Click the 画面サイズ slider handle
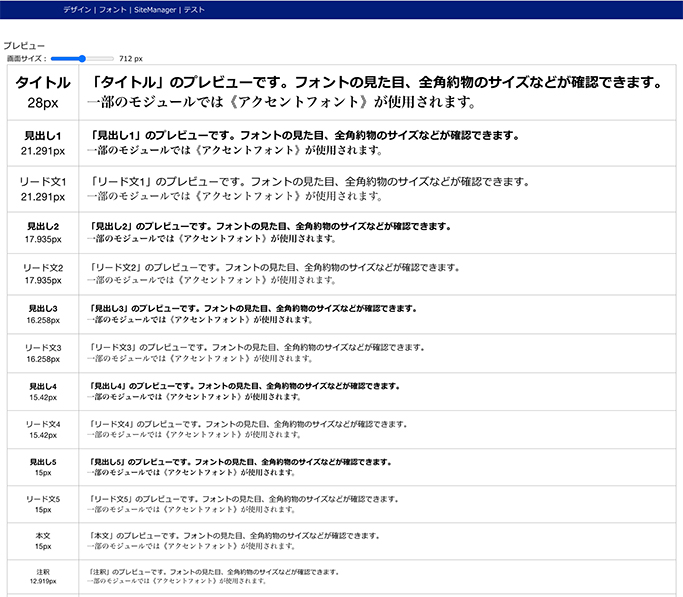The width and height of the screenshot is (683, 597). tap(82, 59)
